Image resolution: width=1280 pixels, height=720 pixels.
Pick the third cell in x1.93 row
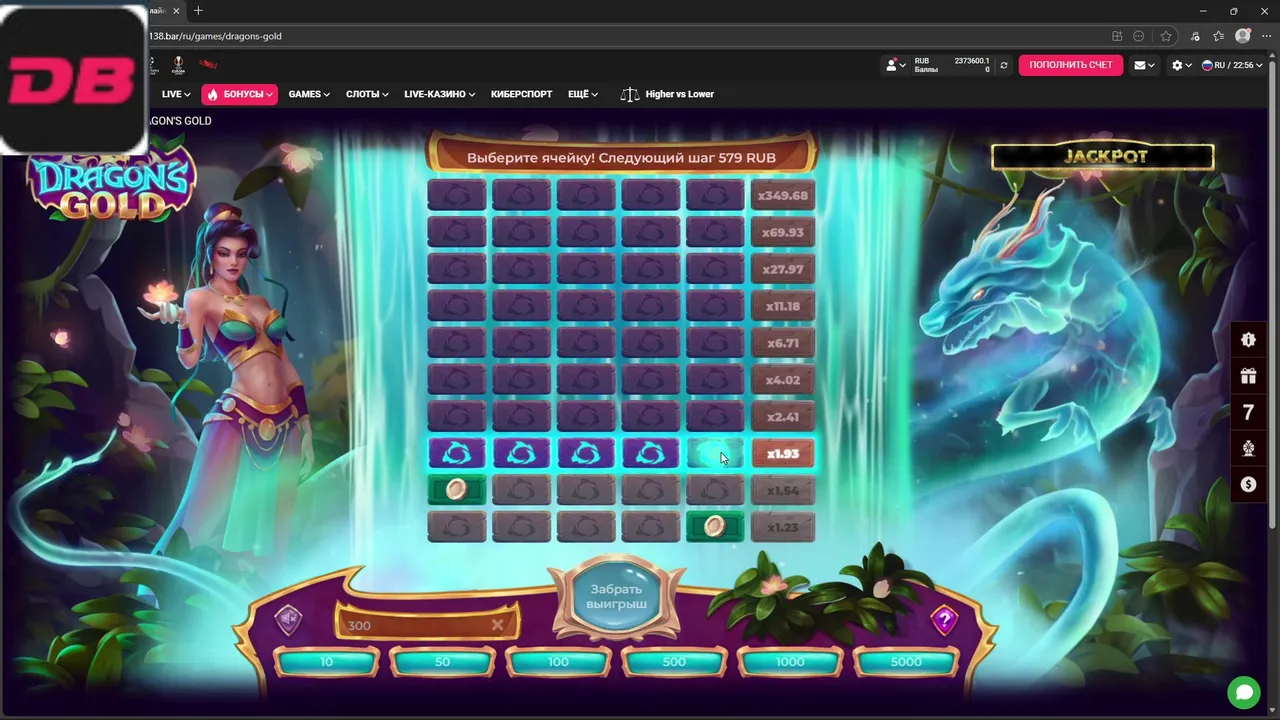click(586, 454)
